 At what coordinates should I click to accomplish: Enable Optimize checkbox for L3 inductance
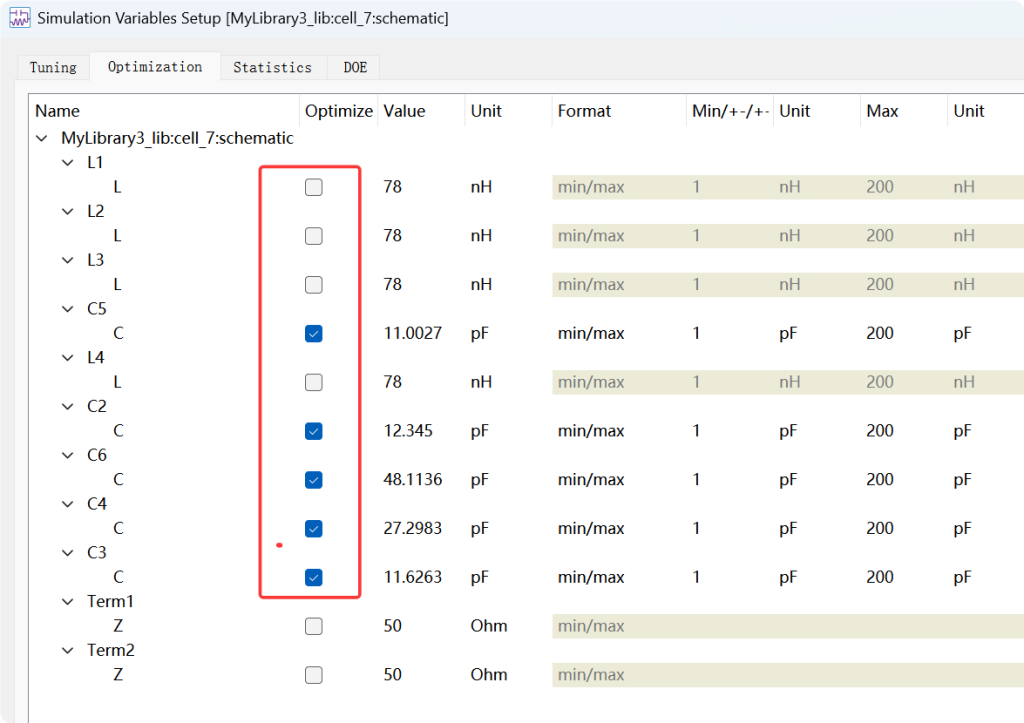[x=313, y=285]
